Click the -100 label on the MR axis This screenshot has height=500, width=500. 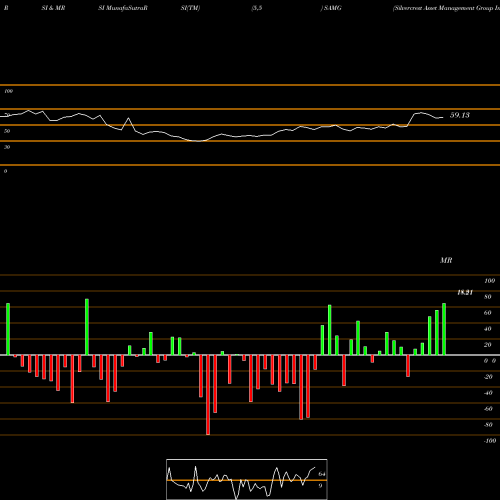[489, 441]
